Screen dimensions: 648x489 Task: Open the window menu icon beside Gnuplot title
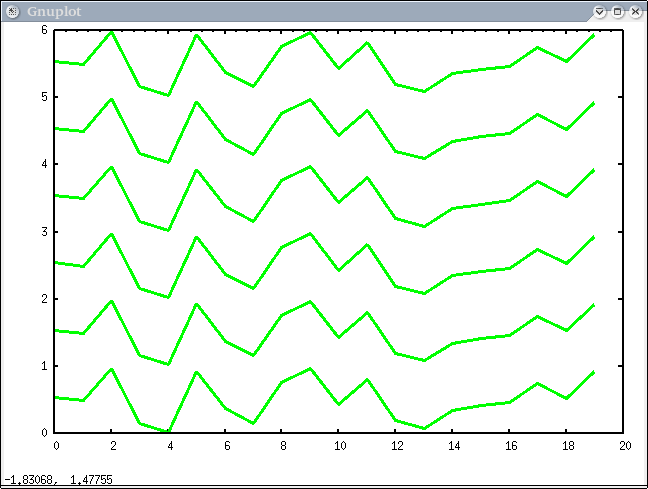pyautogui.click(x=12, y=12)
